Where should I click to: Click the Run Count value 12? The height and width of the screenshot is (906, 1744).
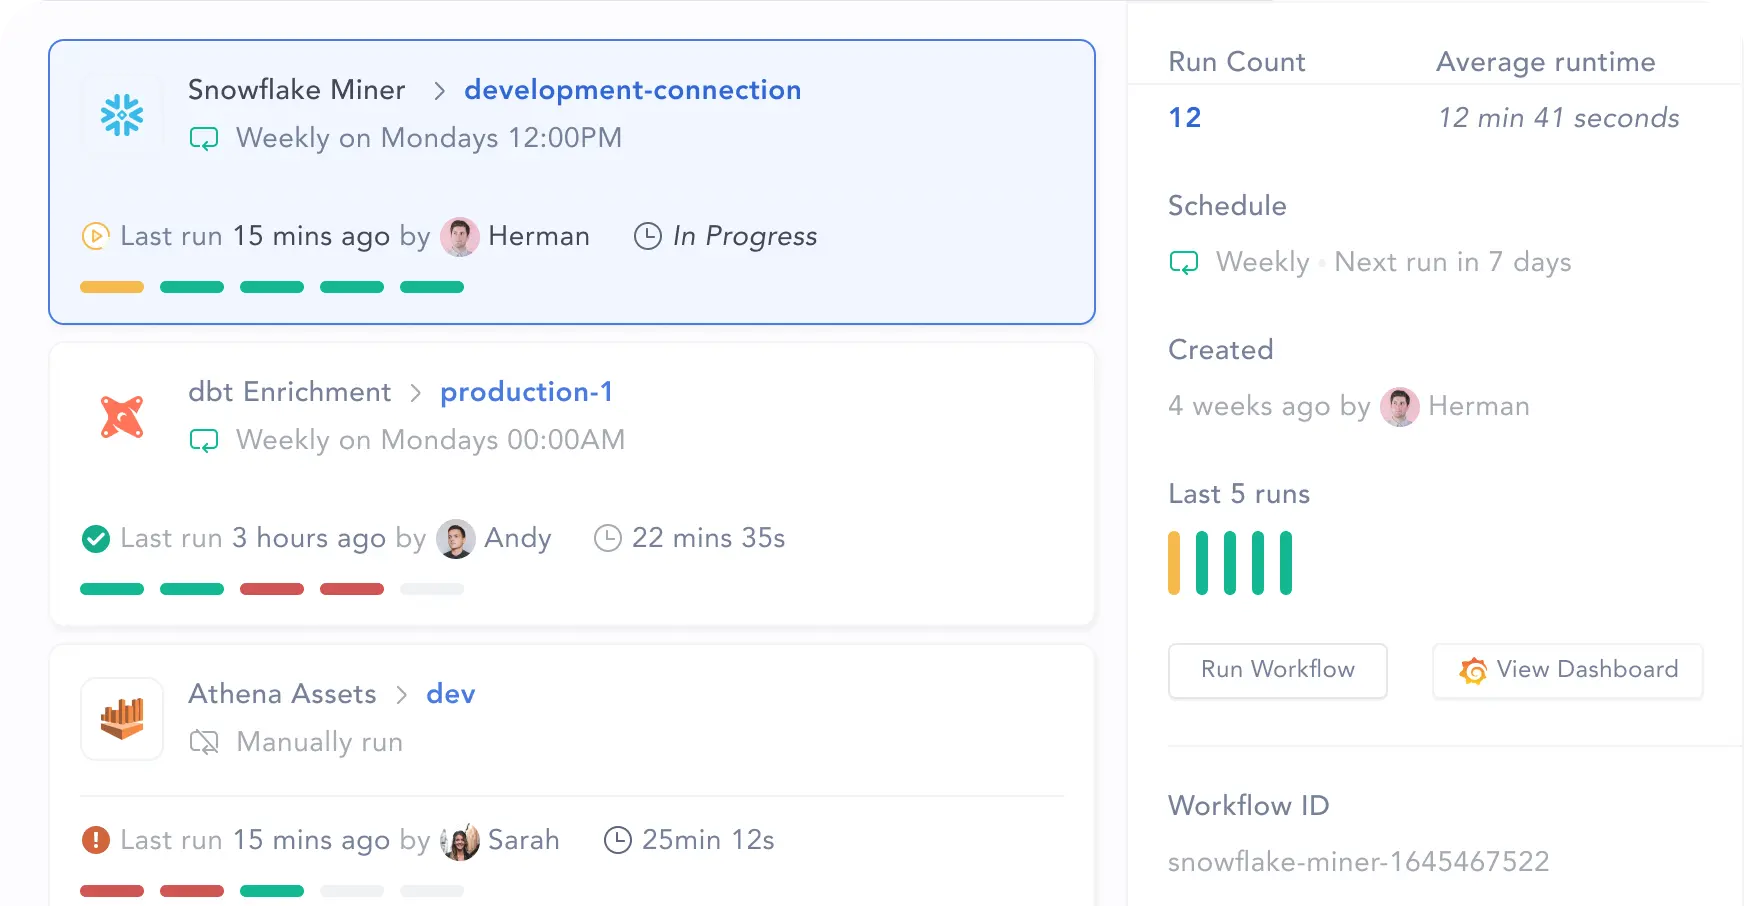(x=1185, y=118)
